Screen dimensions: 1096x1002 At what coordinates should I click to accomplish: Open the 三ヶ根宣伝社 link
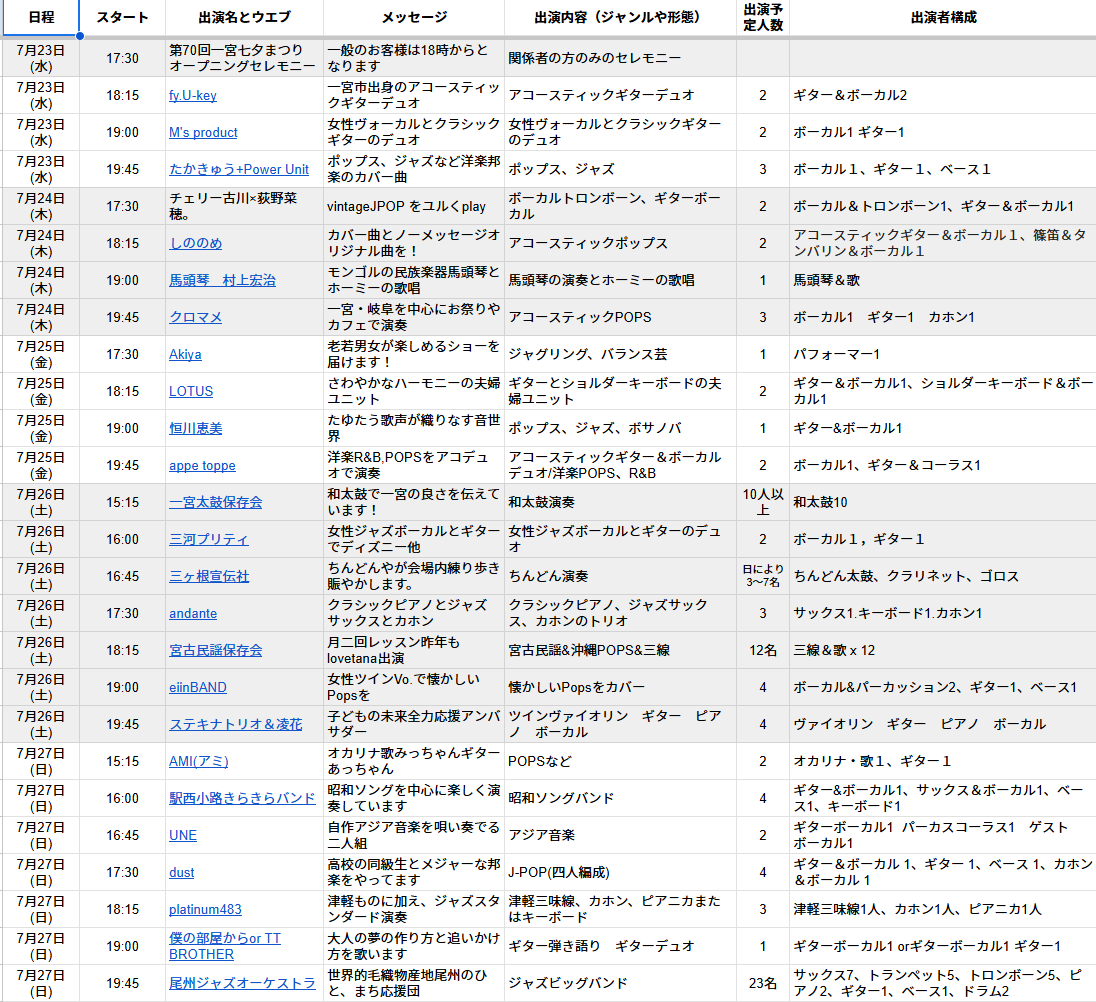(208, 576)
